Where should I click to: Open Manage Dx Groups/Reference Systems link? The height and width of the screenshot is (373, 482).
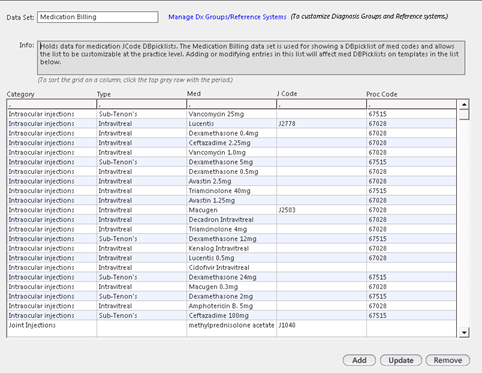pyautogui.click(x=227, y=17)
